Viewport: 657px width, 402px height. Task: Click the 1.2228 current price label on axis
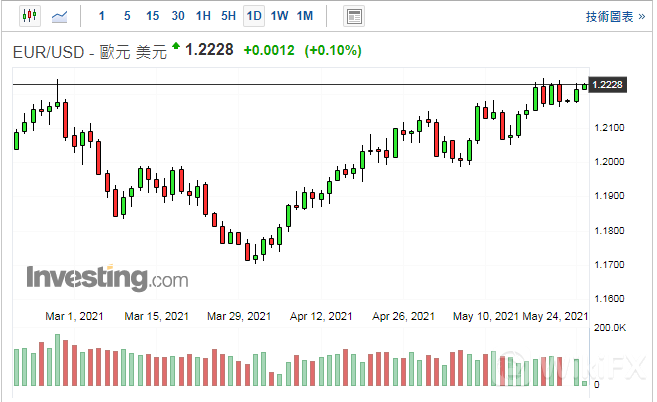[608, 85]
